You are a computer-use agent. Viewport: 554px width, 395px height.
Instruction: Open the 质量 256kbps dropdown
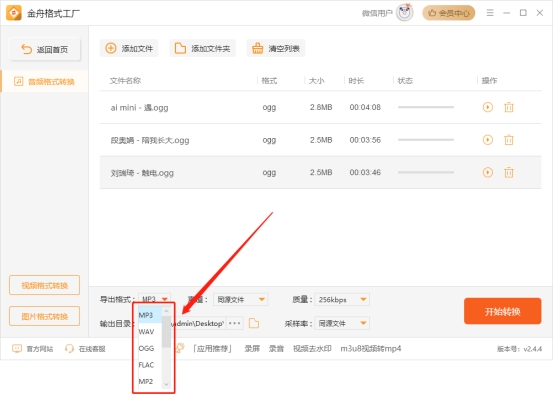click(x=342, y=300)
